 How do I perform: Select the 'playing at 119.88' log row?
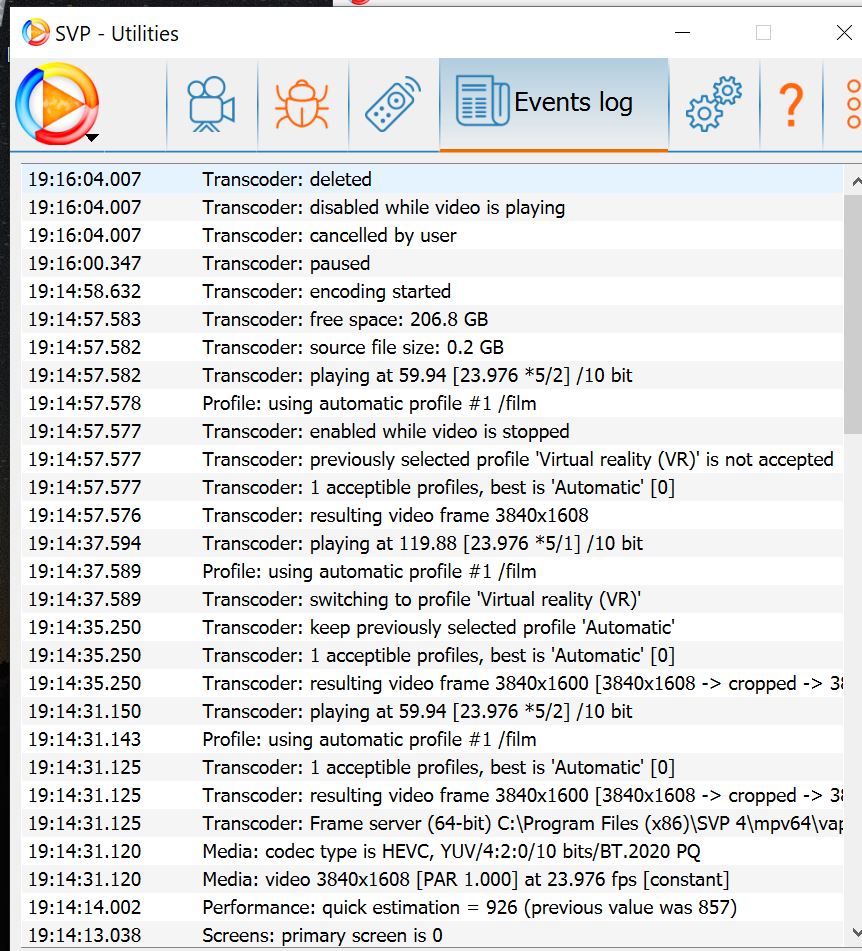421,544
